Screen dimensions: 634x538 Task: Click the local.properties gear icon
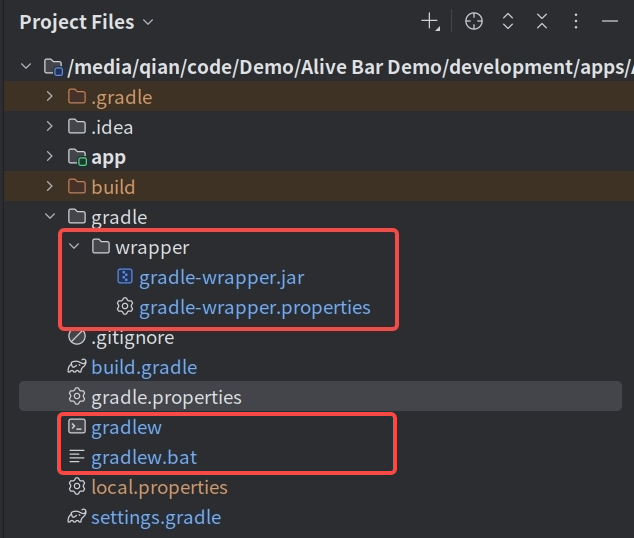77,487
